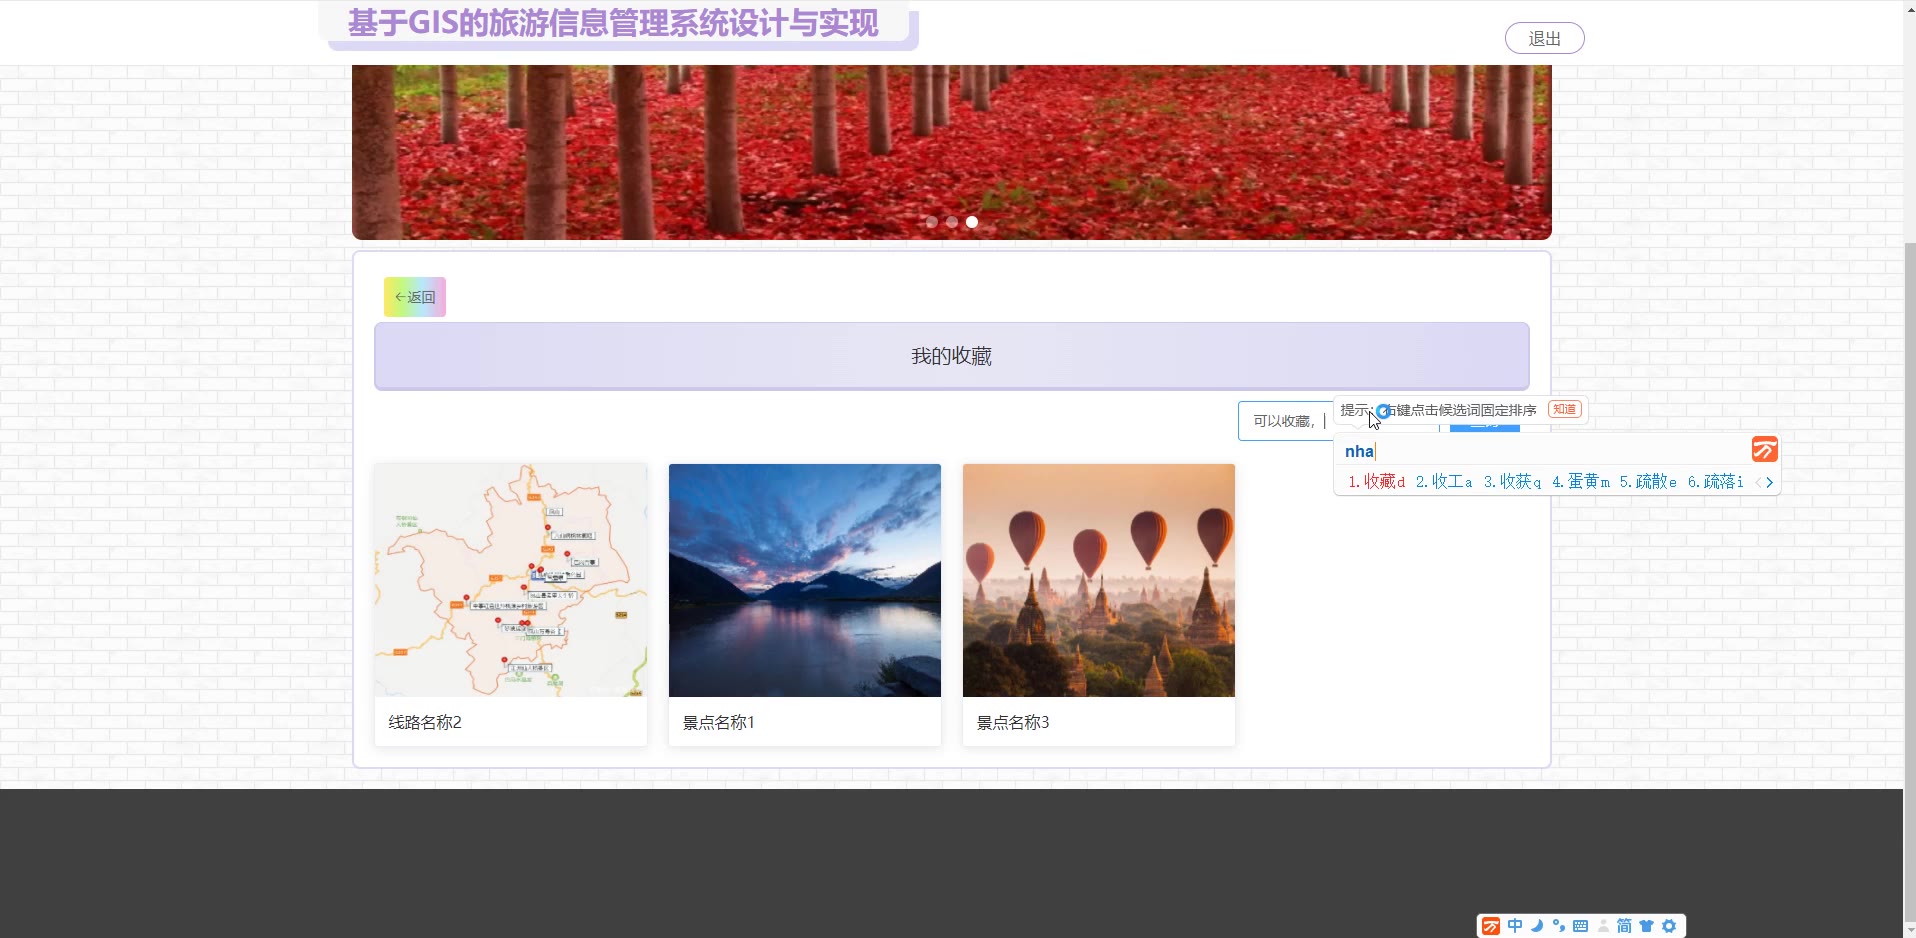Viewport: 1916px width, 938px height.
Task: Click the 我的收藏 heading
Action: click(x=952, y=356)
